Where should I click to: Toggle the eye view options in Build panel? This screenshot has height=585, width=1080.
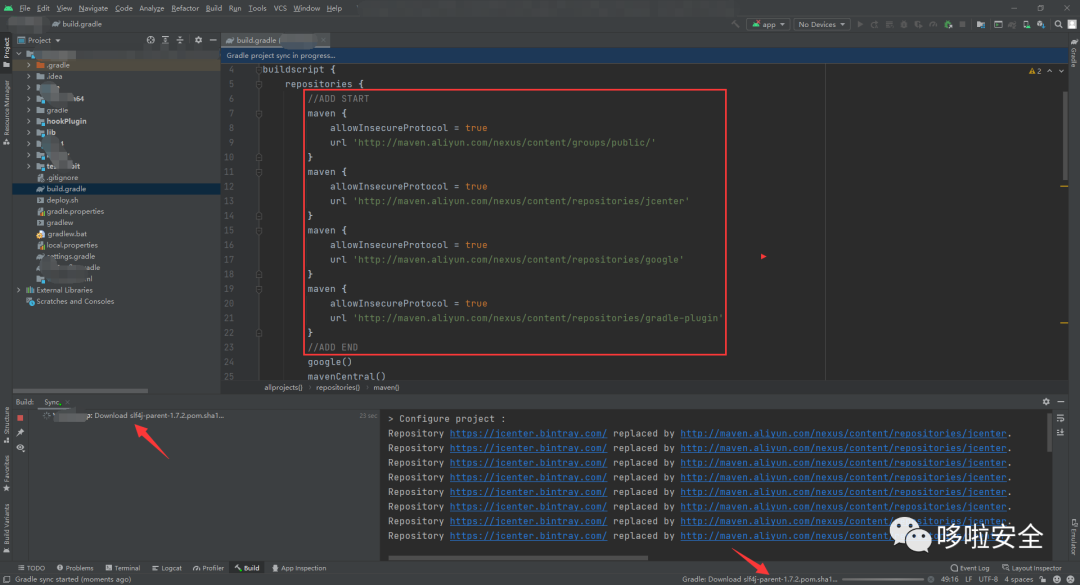[x=20, y=448]
